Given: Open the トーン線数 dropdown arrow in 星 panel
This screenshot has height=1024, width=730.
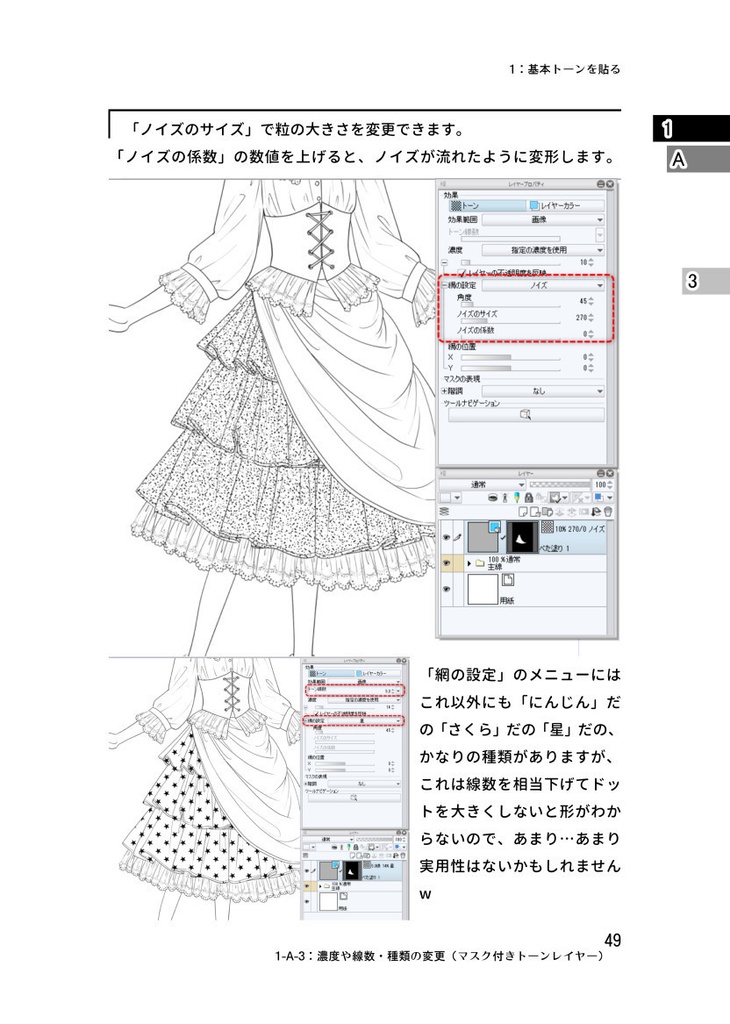Looking at the screenshot, I should (x=398, y=691).
